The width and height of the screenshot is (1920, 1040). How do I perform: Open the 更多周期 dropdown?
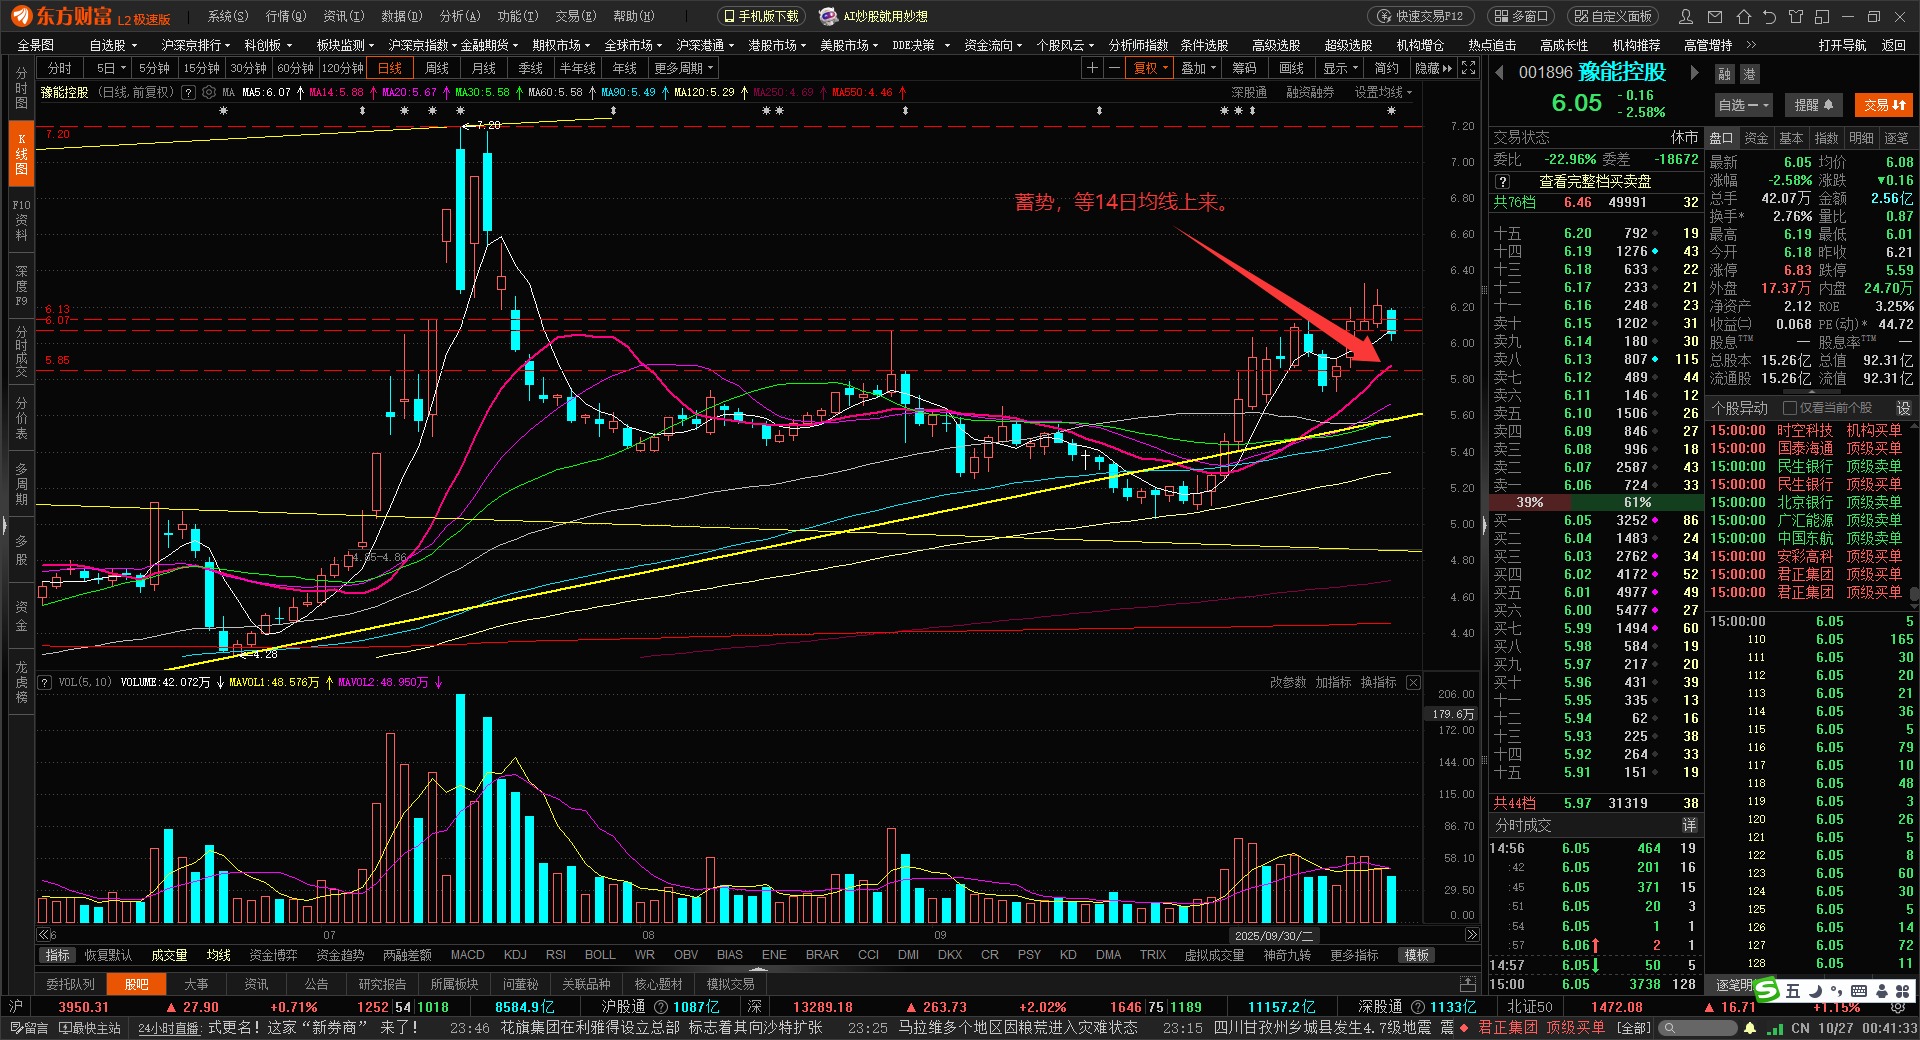pyautogui.click(x=684, y=68)
